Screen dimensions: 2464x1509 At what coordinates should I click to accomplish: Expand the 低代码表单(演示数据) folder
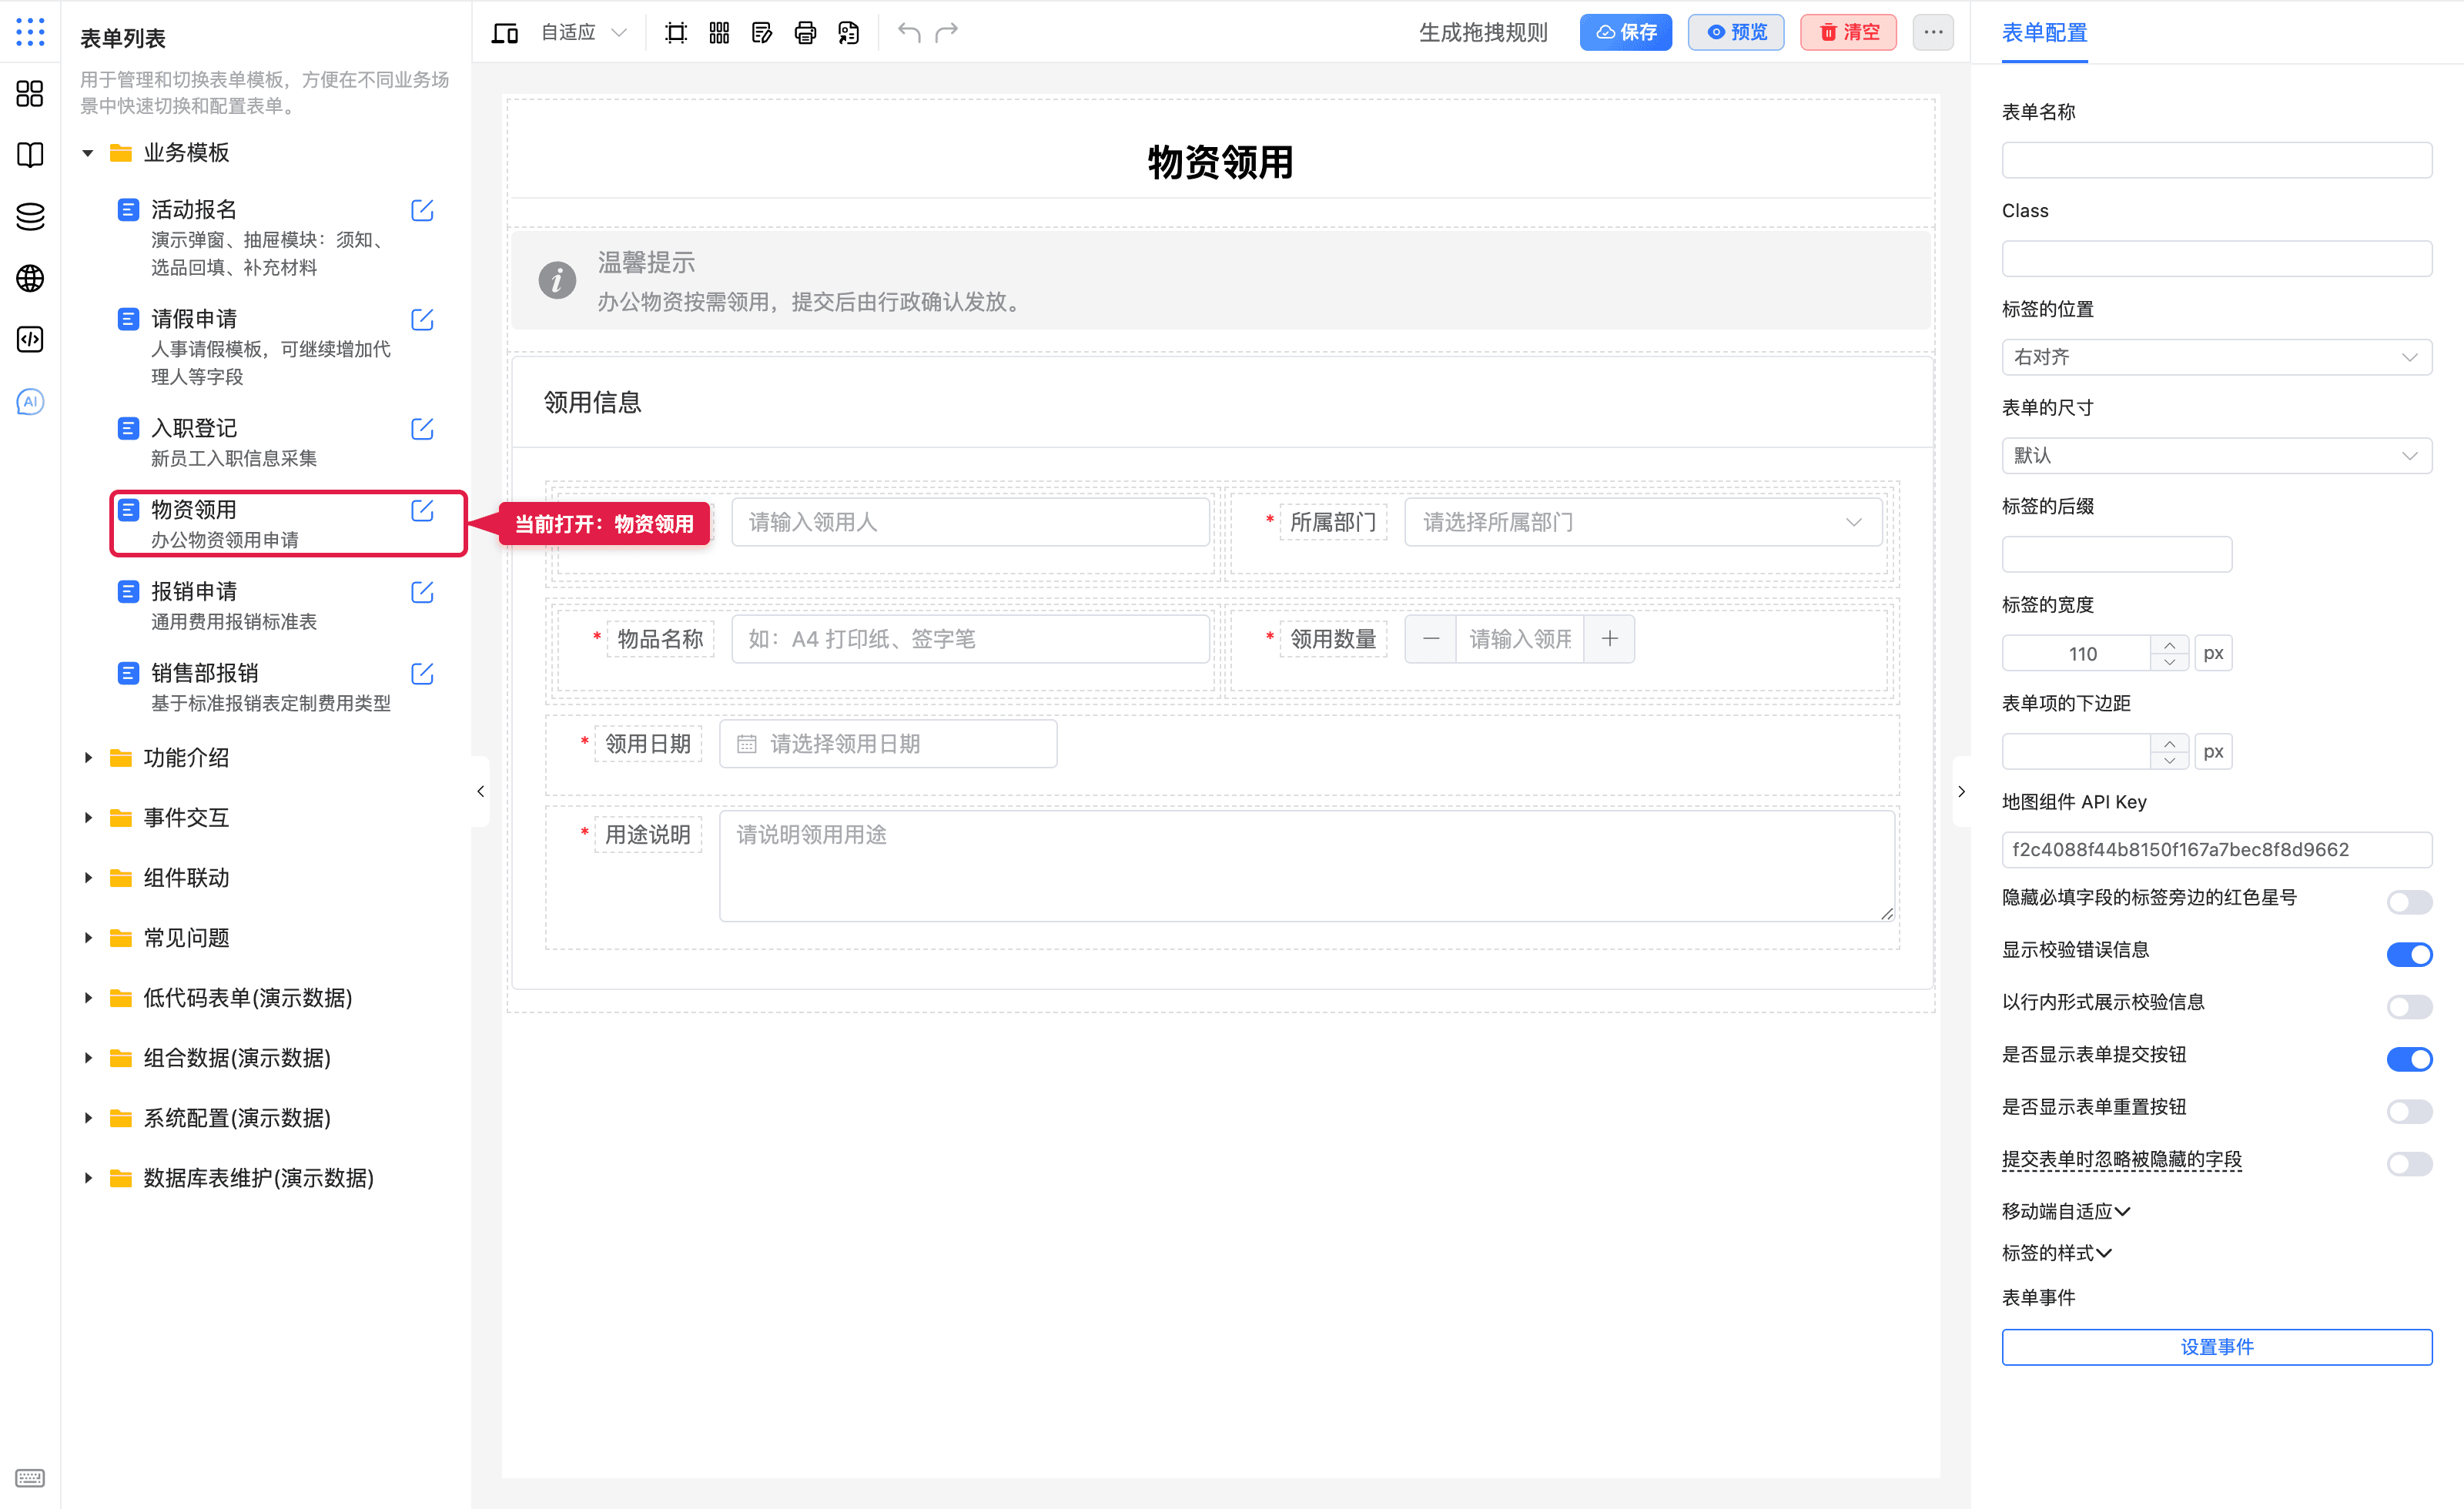[x=88, y=998]
